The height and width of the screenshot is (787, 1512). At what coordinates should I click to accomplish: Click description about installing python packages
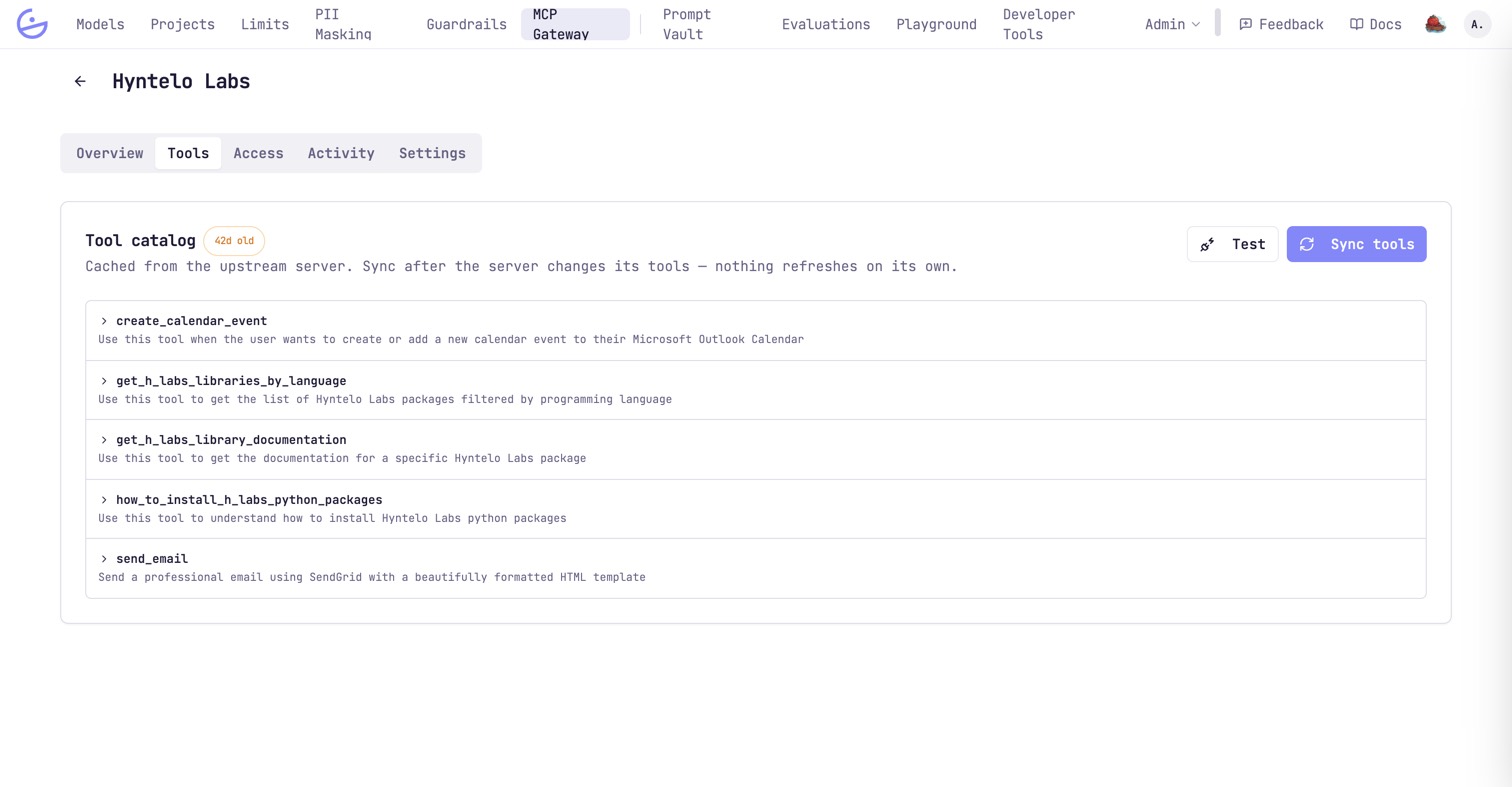point(332,518)
